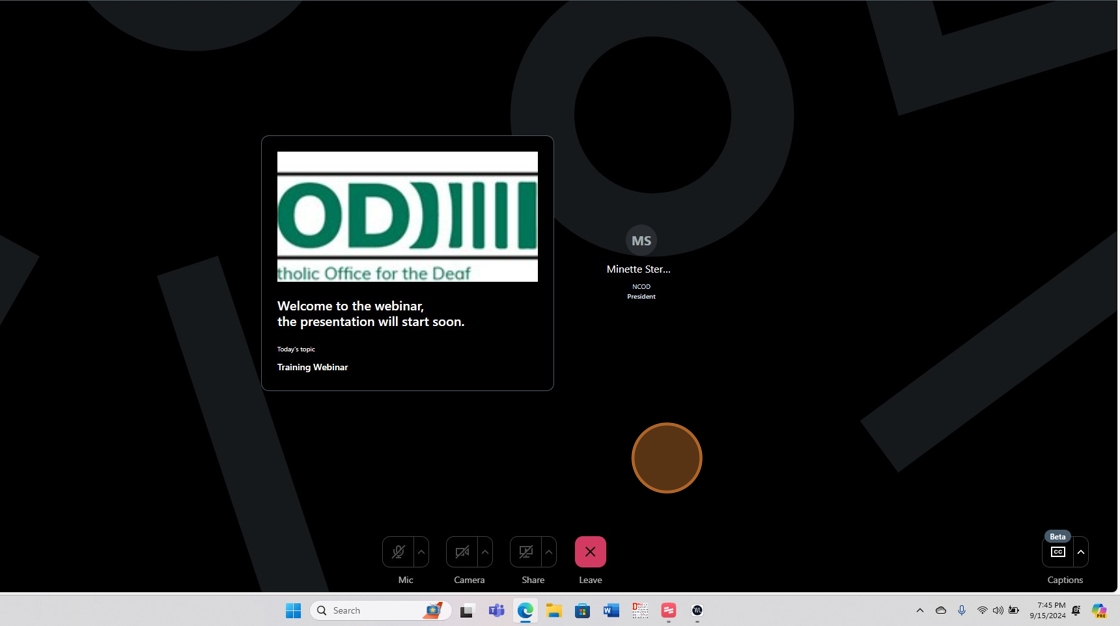Switch to Microsoft Edge in taskbar
The height and width of the screenshot is (626, 1120).
[525, 610]
